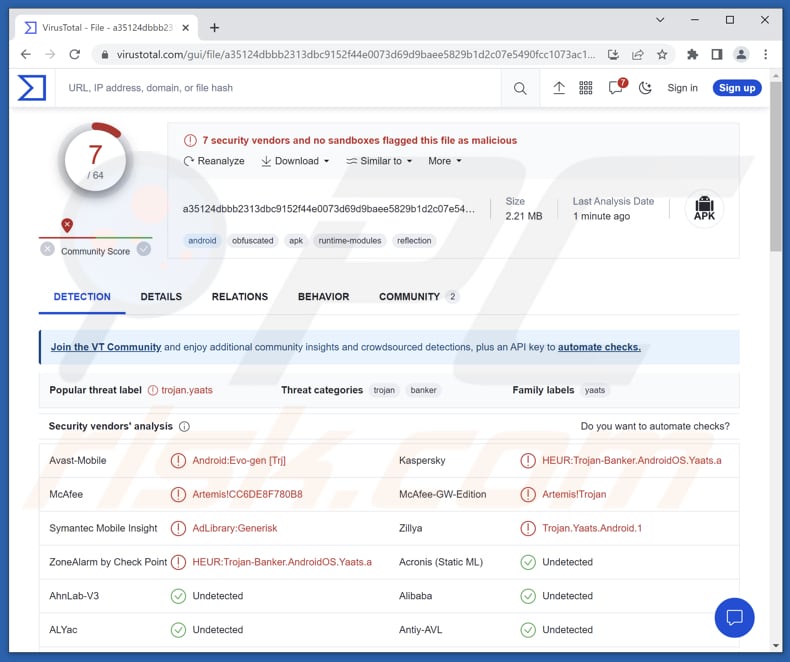
Task: Click the Reanalyze button
Action: click(x=214, y=161)
